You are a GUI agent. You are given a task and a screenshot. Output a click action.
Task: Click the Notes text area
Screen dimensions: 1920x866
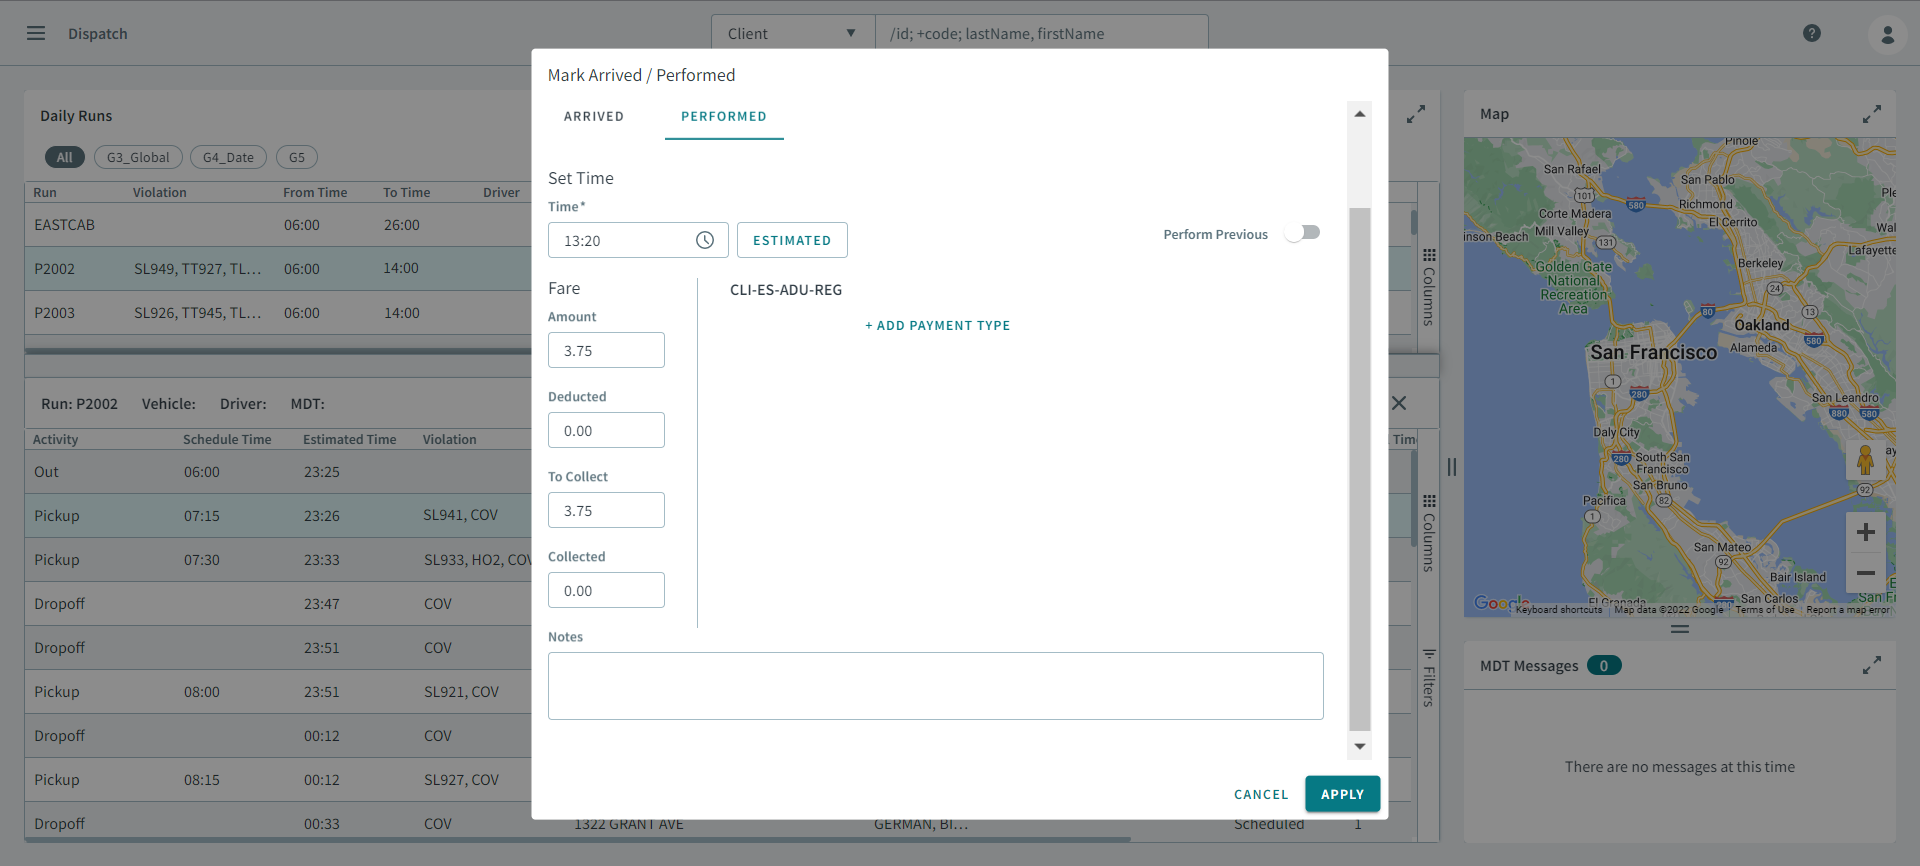935,686
